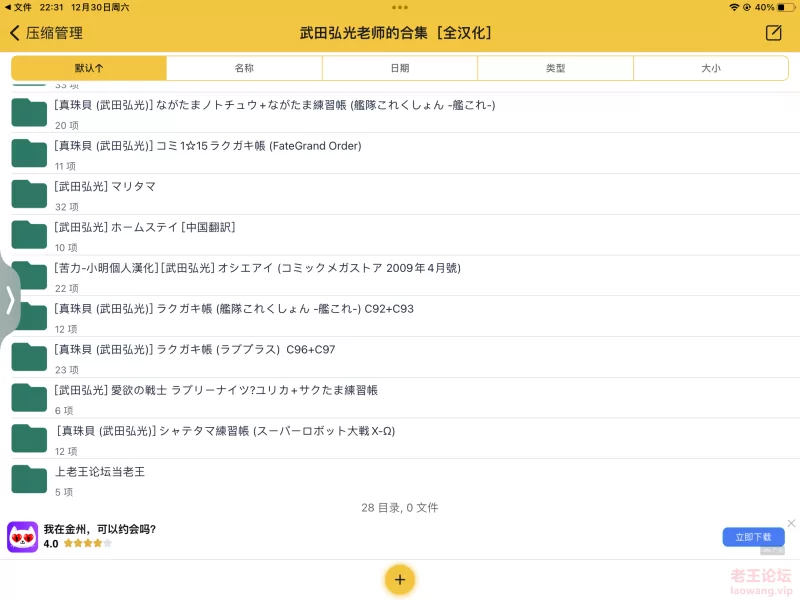Click the page title 武田弘光老师的合集 [全汉化]
The height and width of the screenshot is (600, 800).
(395, 33)
